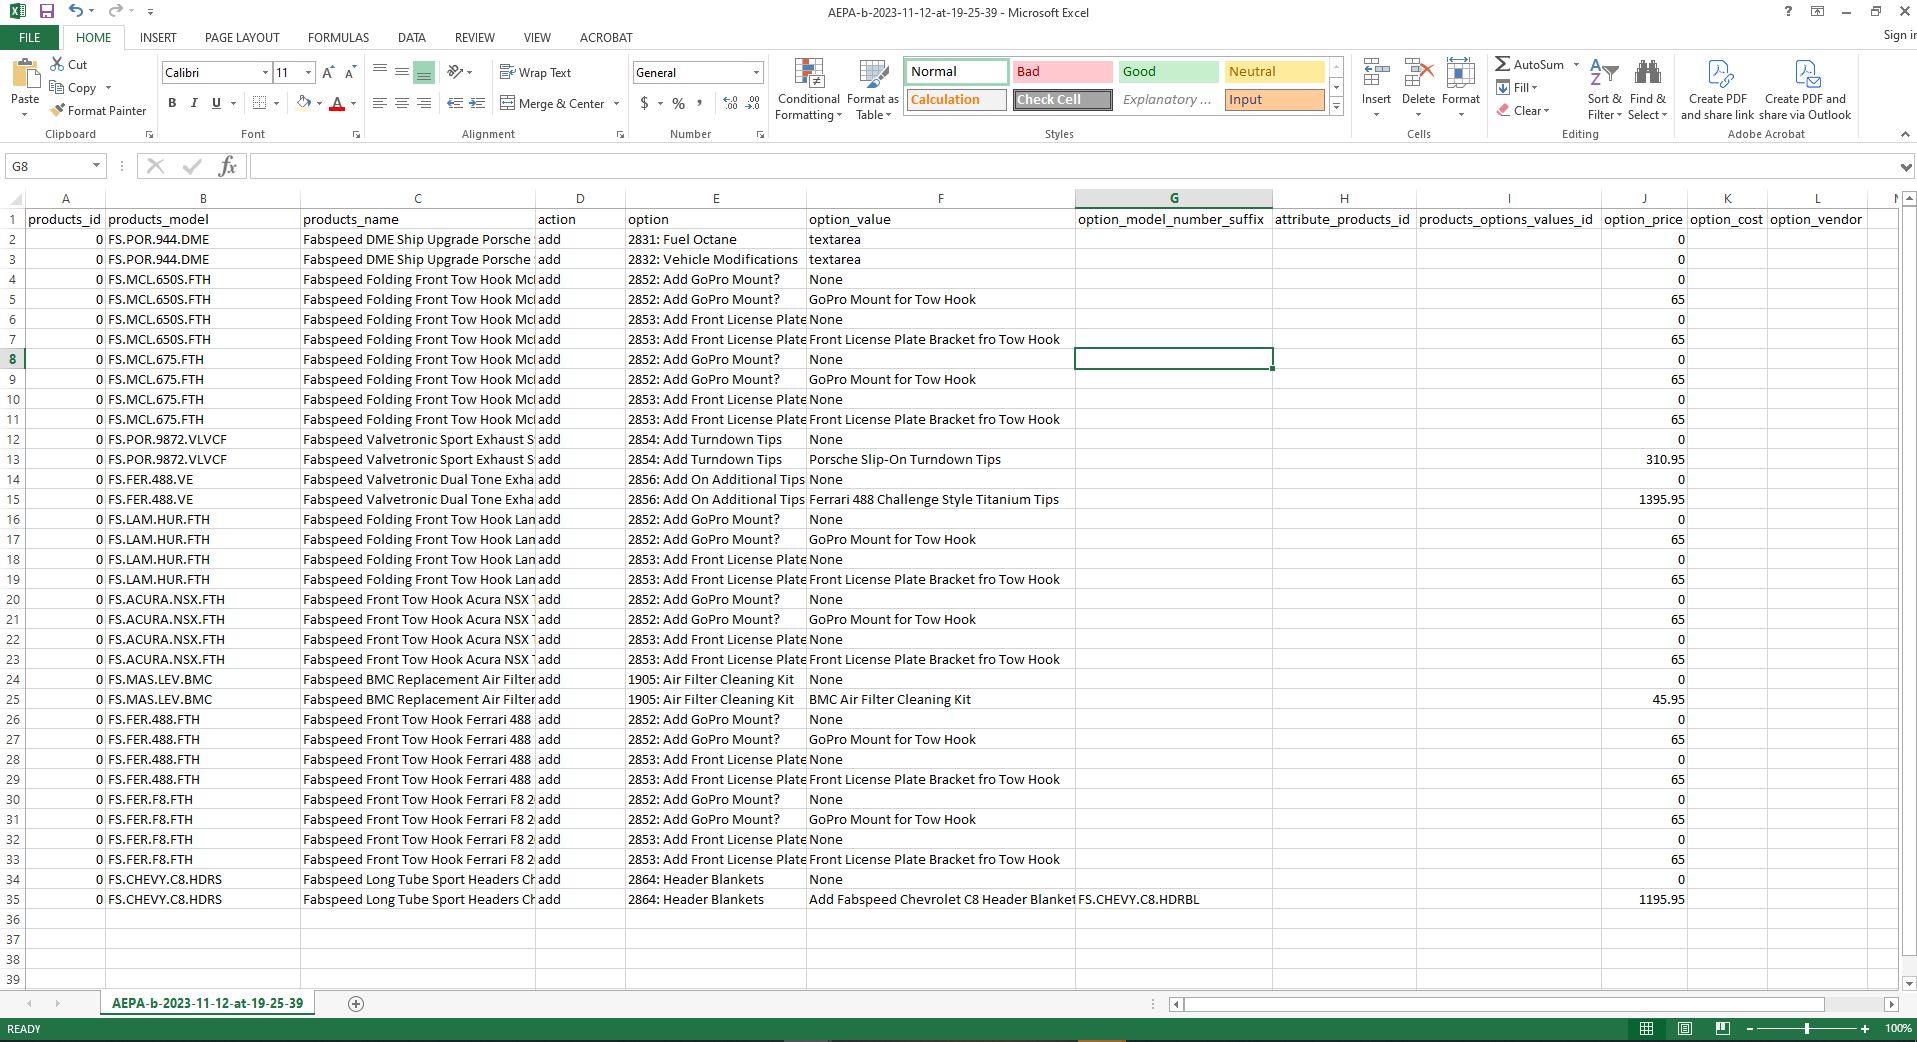Screen dimensions: 1917x1042
Task: Open the font name dropdown
Action: point(265,72)
